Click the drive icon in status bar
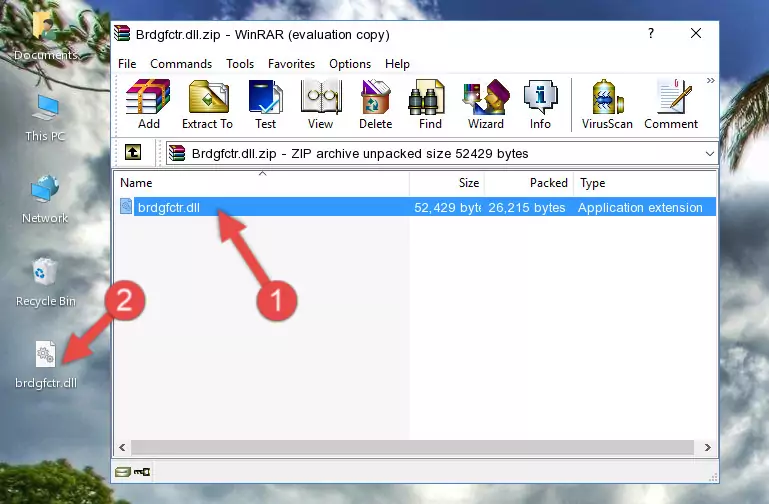Image resolution: width=769 pixels, height=504 pixels. tap(123, 472)
